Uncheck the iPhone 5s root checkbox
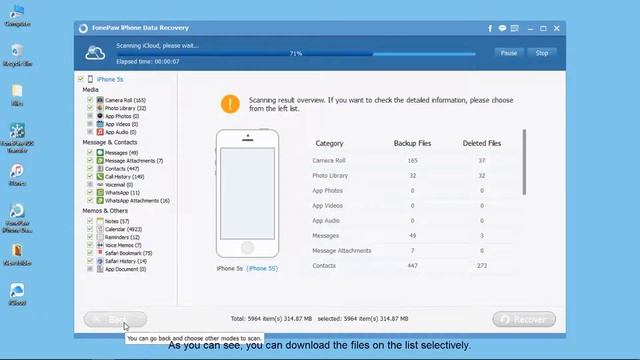This screenshot has height=360, width=640. [x=80, y=79]
